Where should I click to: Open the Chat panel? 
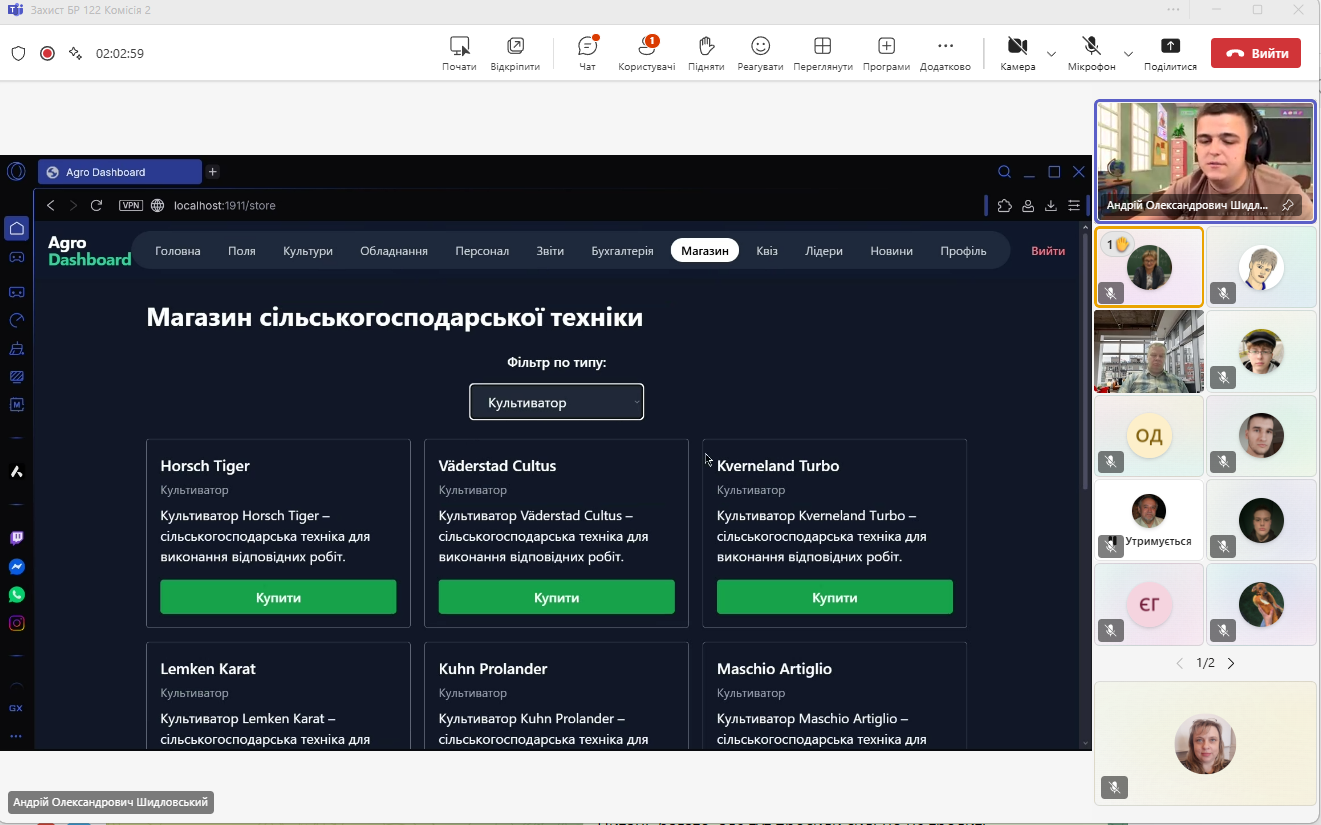tap(587, 53)
